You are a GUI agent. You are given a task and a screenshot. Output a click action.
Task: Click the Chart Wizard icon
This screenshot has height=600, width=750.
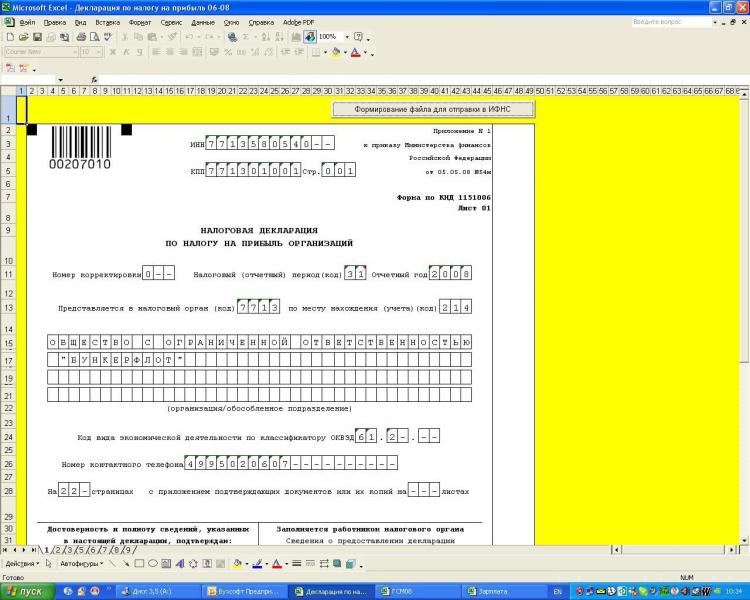(x=296, y=37)
